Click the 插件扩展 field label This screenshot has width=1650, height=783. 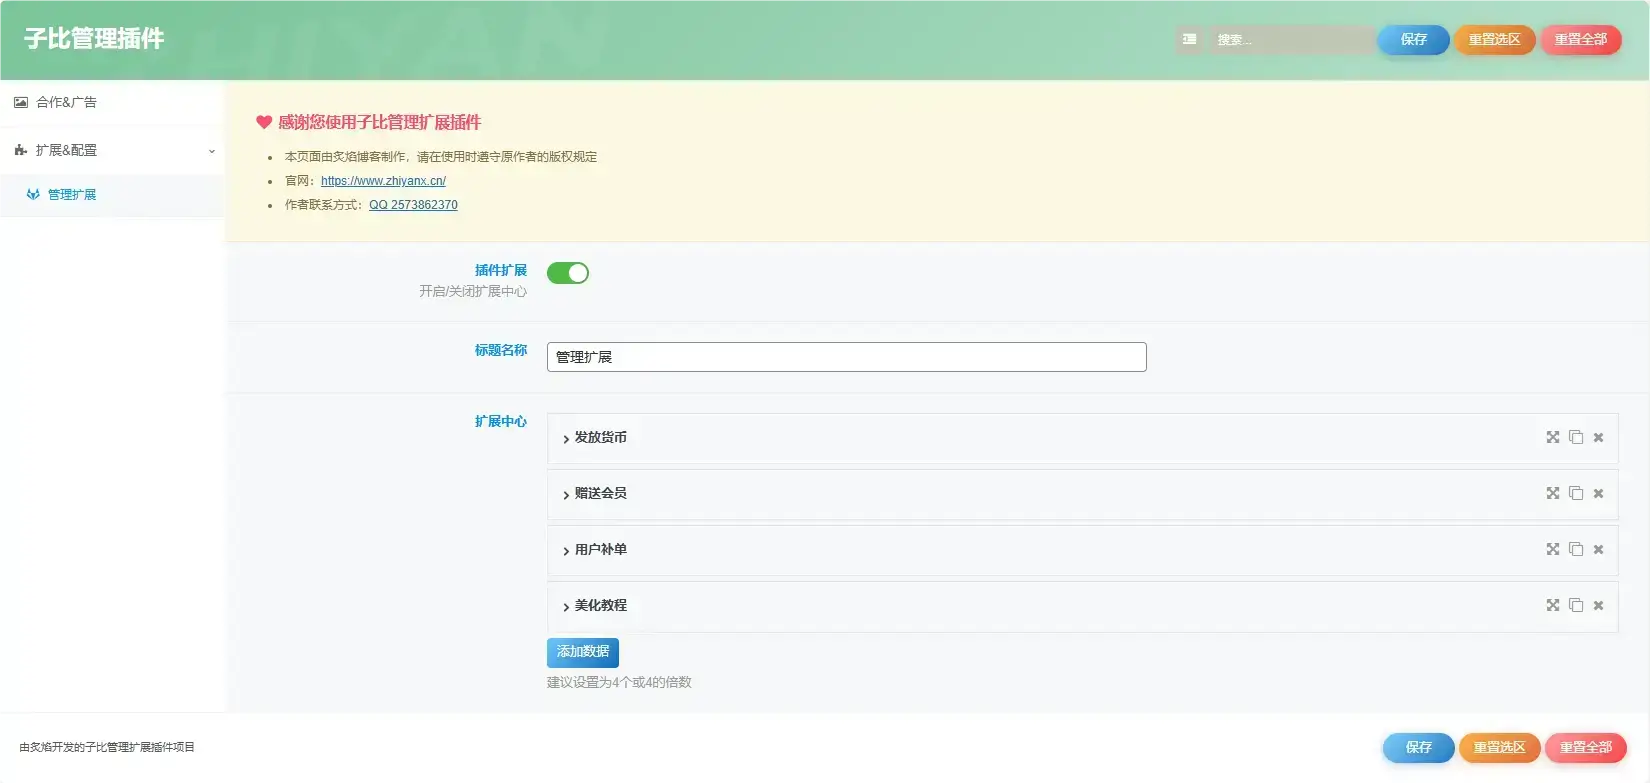click(501, 270)
